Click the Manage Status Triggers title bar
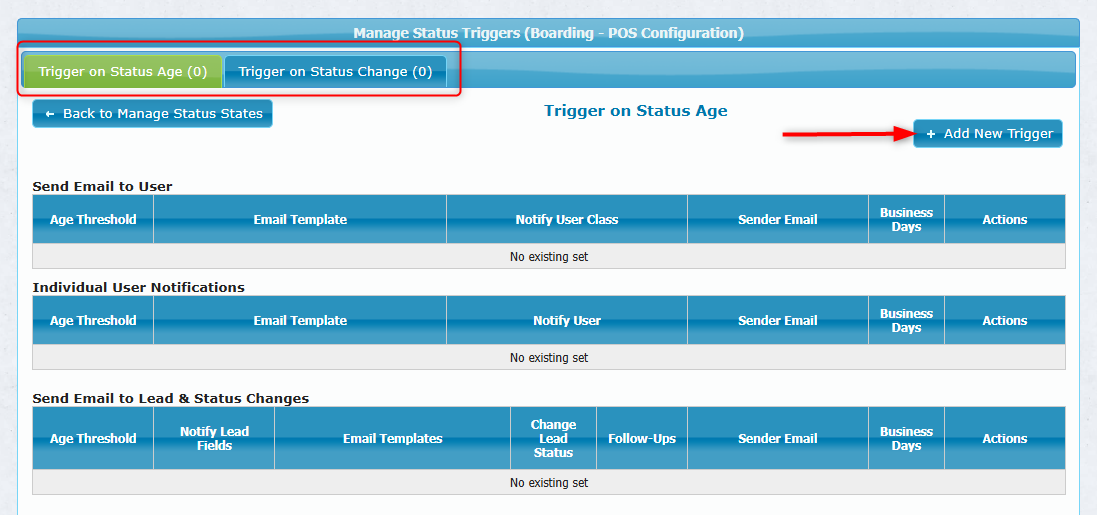Viewport: 1097px width, 515px height. click(x=548, y=33)
